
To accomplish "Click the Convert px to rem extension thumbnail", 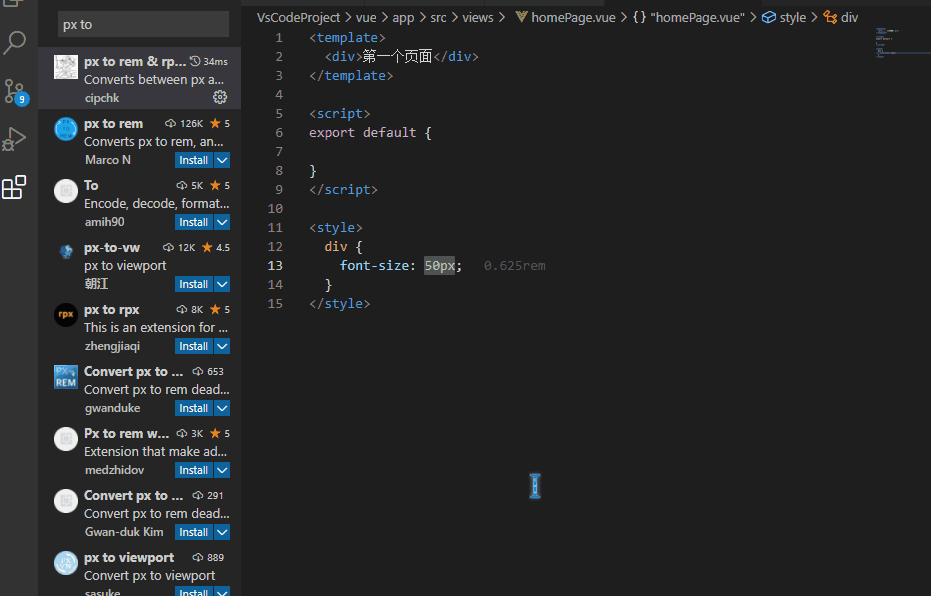I will pos(66,377).
